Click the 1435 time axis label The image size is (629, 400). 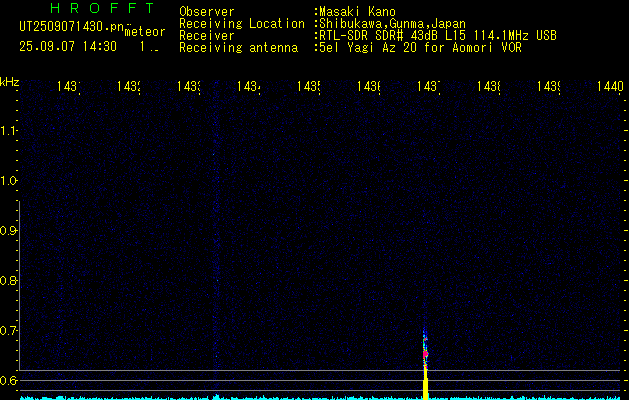308,86
